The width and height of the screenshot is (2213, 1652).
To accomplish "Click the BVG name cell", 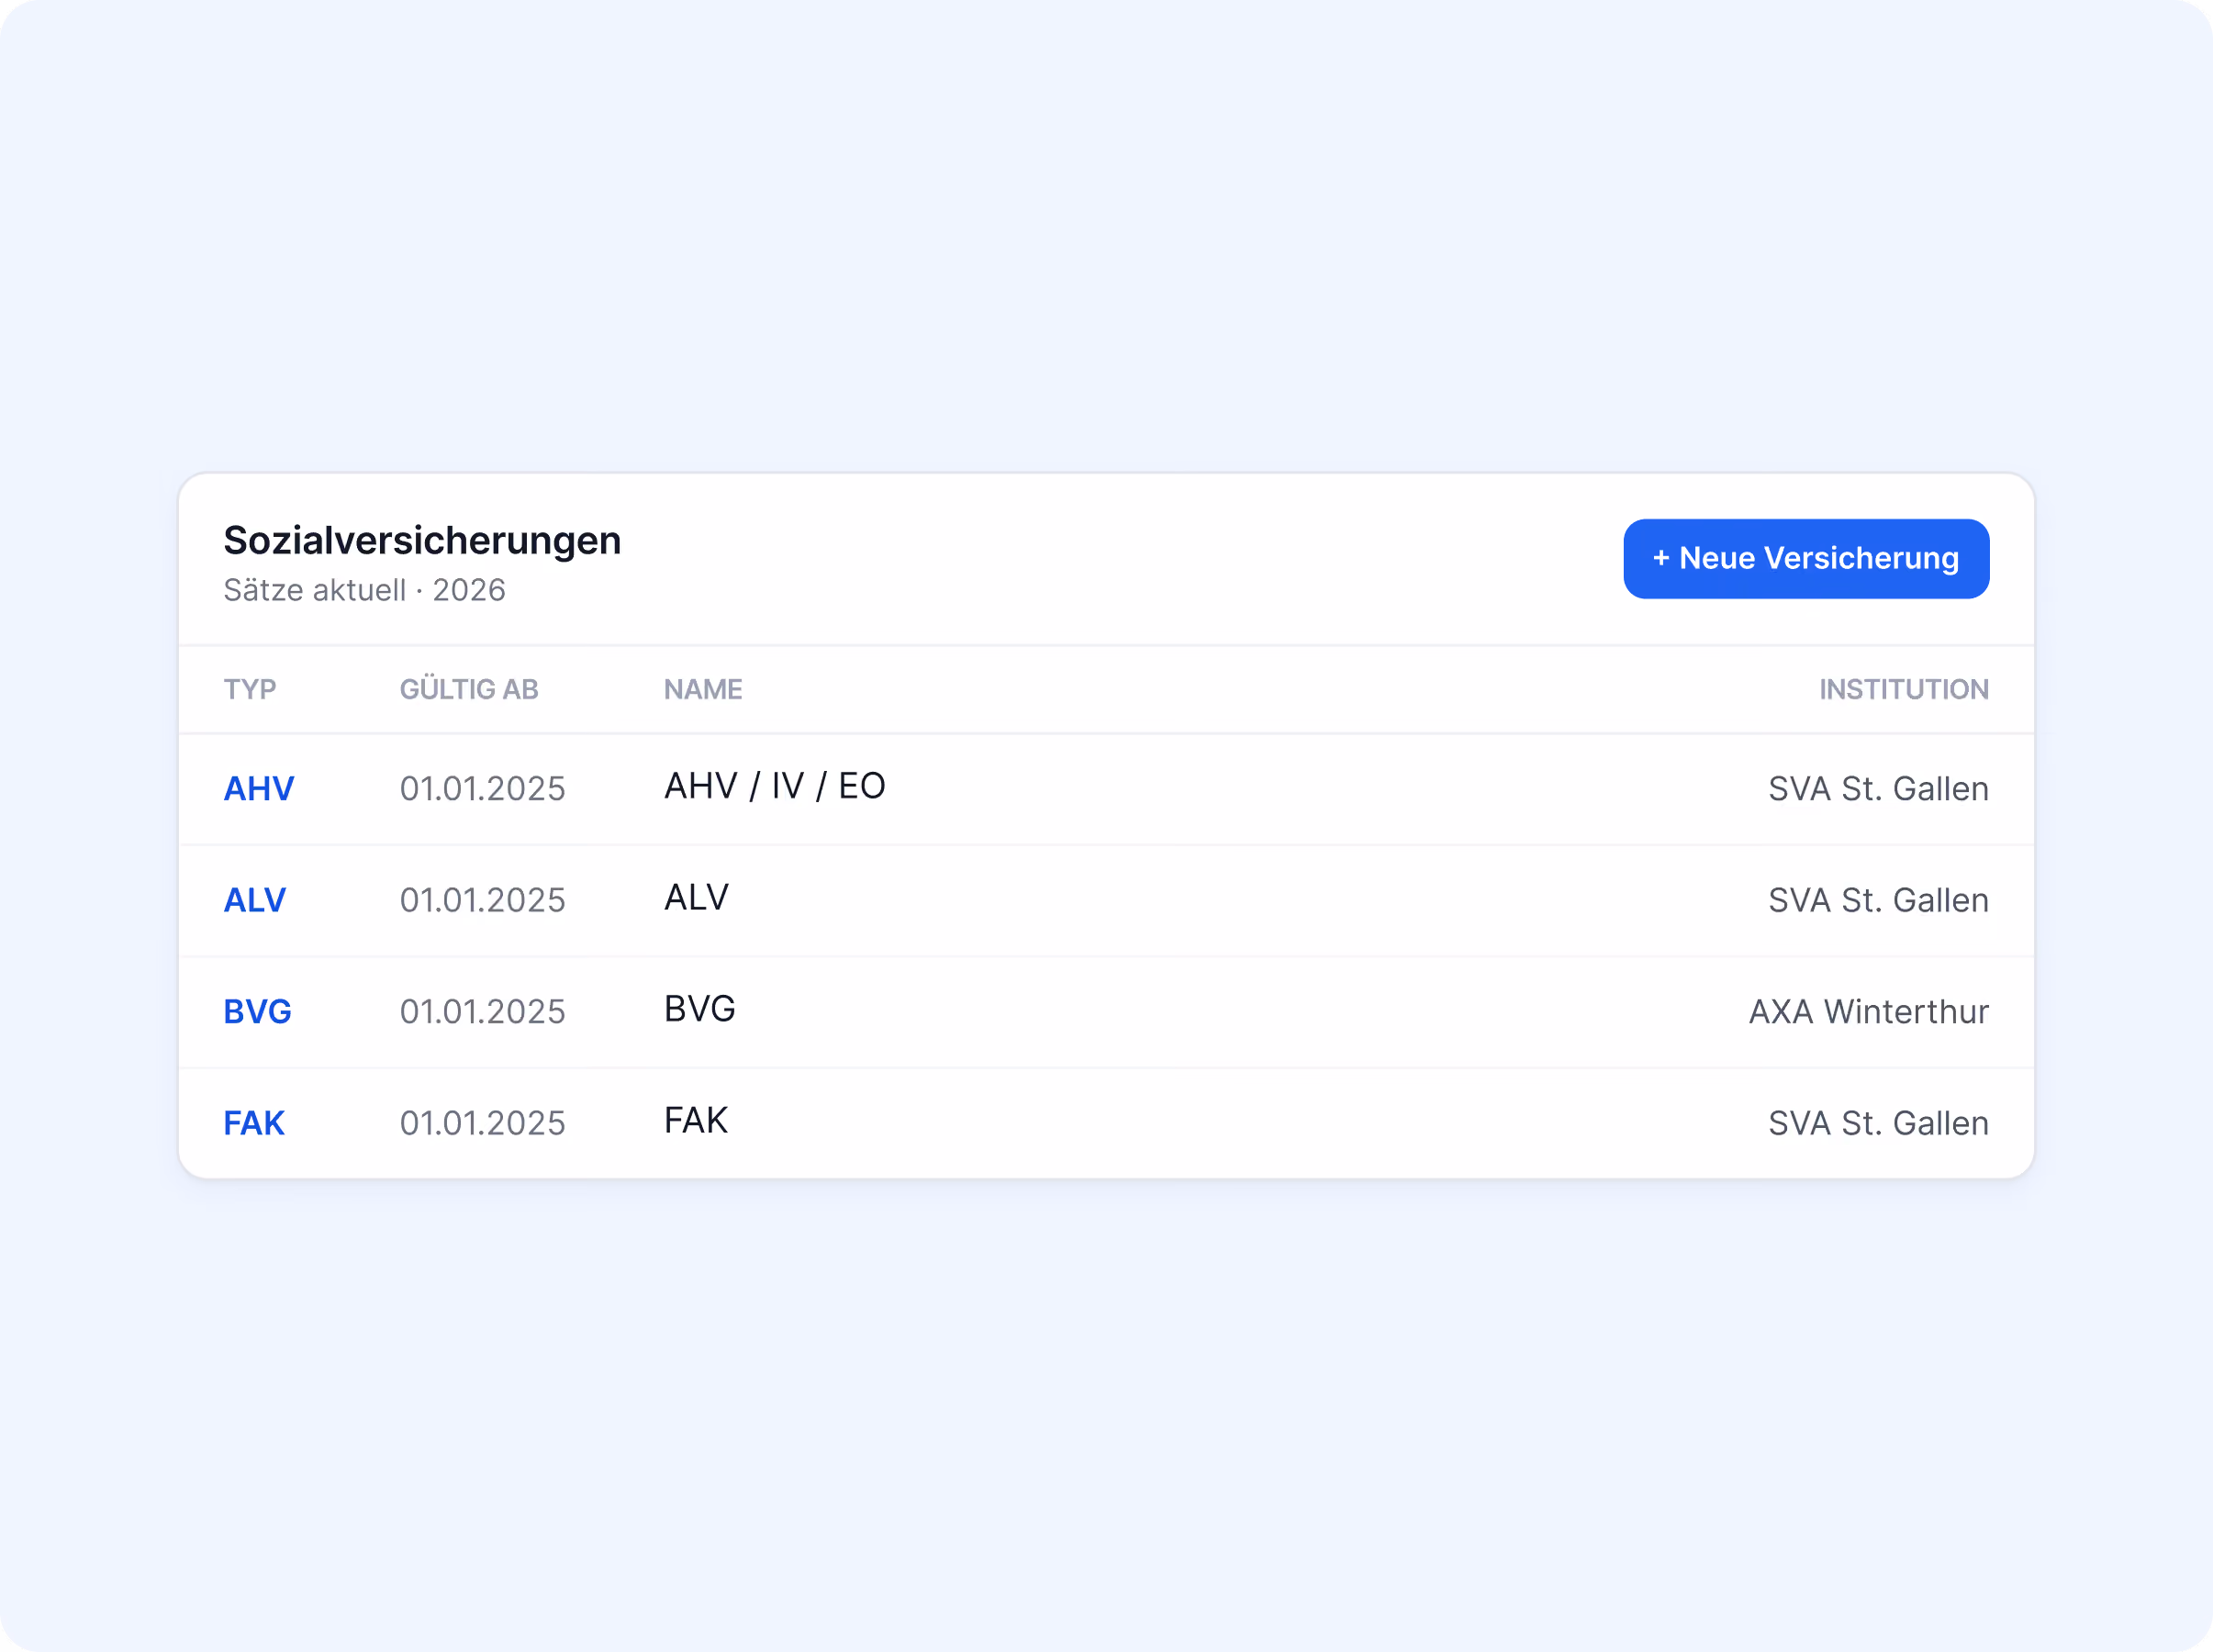I will click(x=700, y=1008).
